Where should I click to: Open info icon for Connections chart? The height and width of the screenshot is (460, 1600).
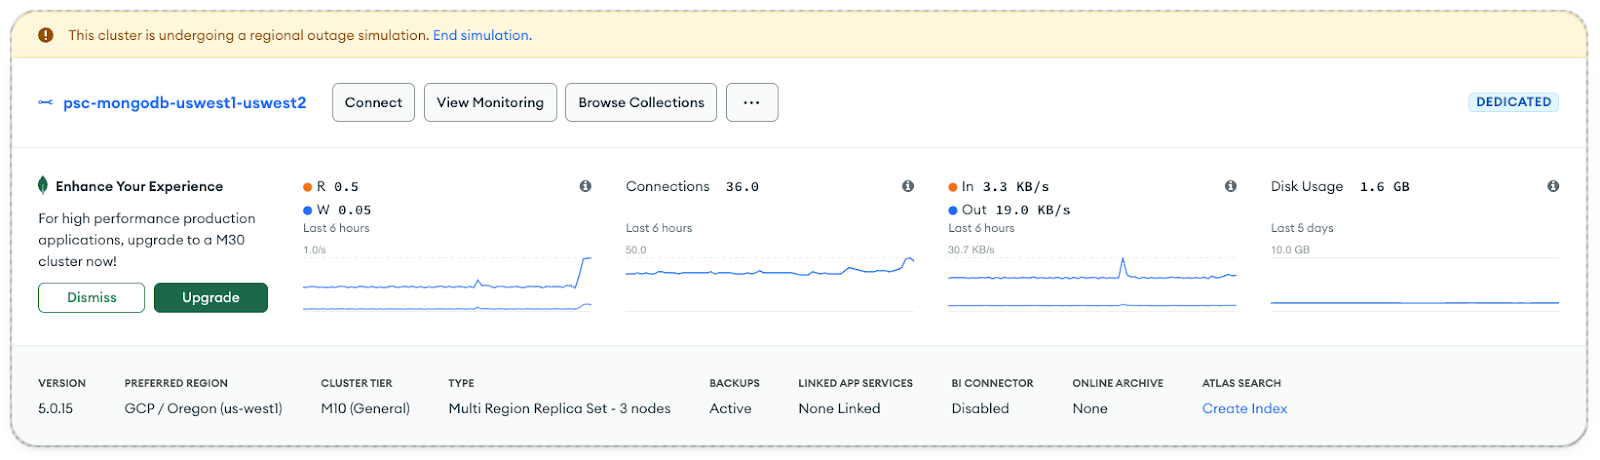pos(908,186)
